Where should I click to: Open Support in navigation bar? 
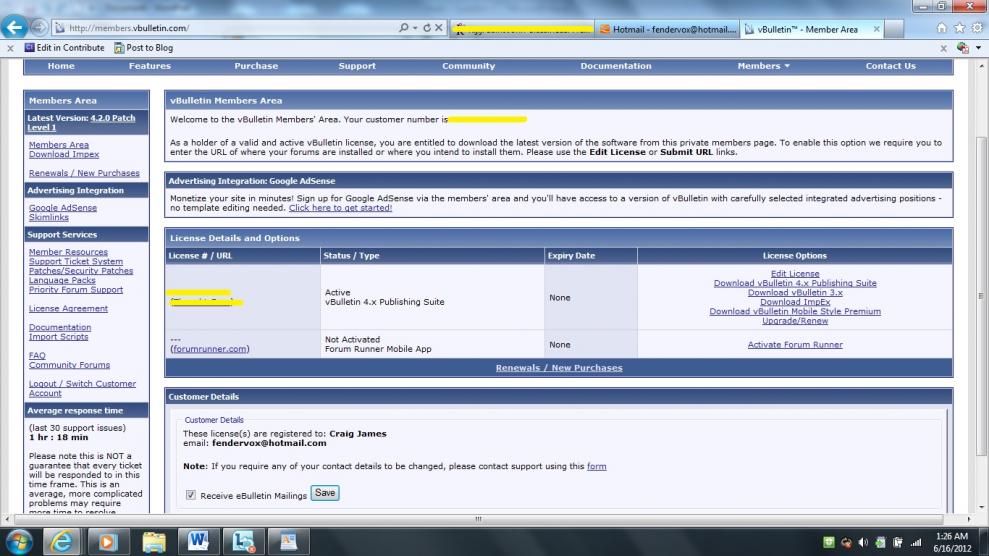[x=357, y=66]
